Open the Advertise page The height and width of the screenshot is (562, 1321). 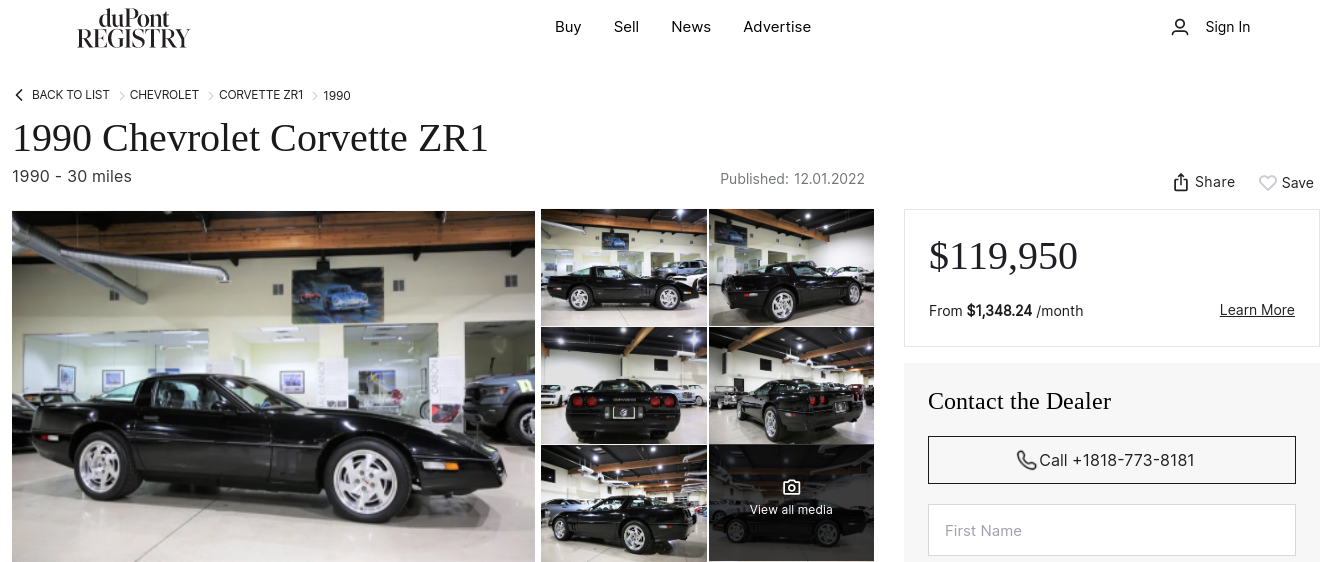pos(777,27)
